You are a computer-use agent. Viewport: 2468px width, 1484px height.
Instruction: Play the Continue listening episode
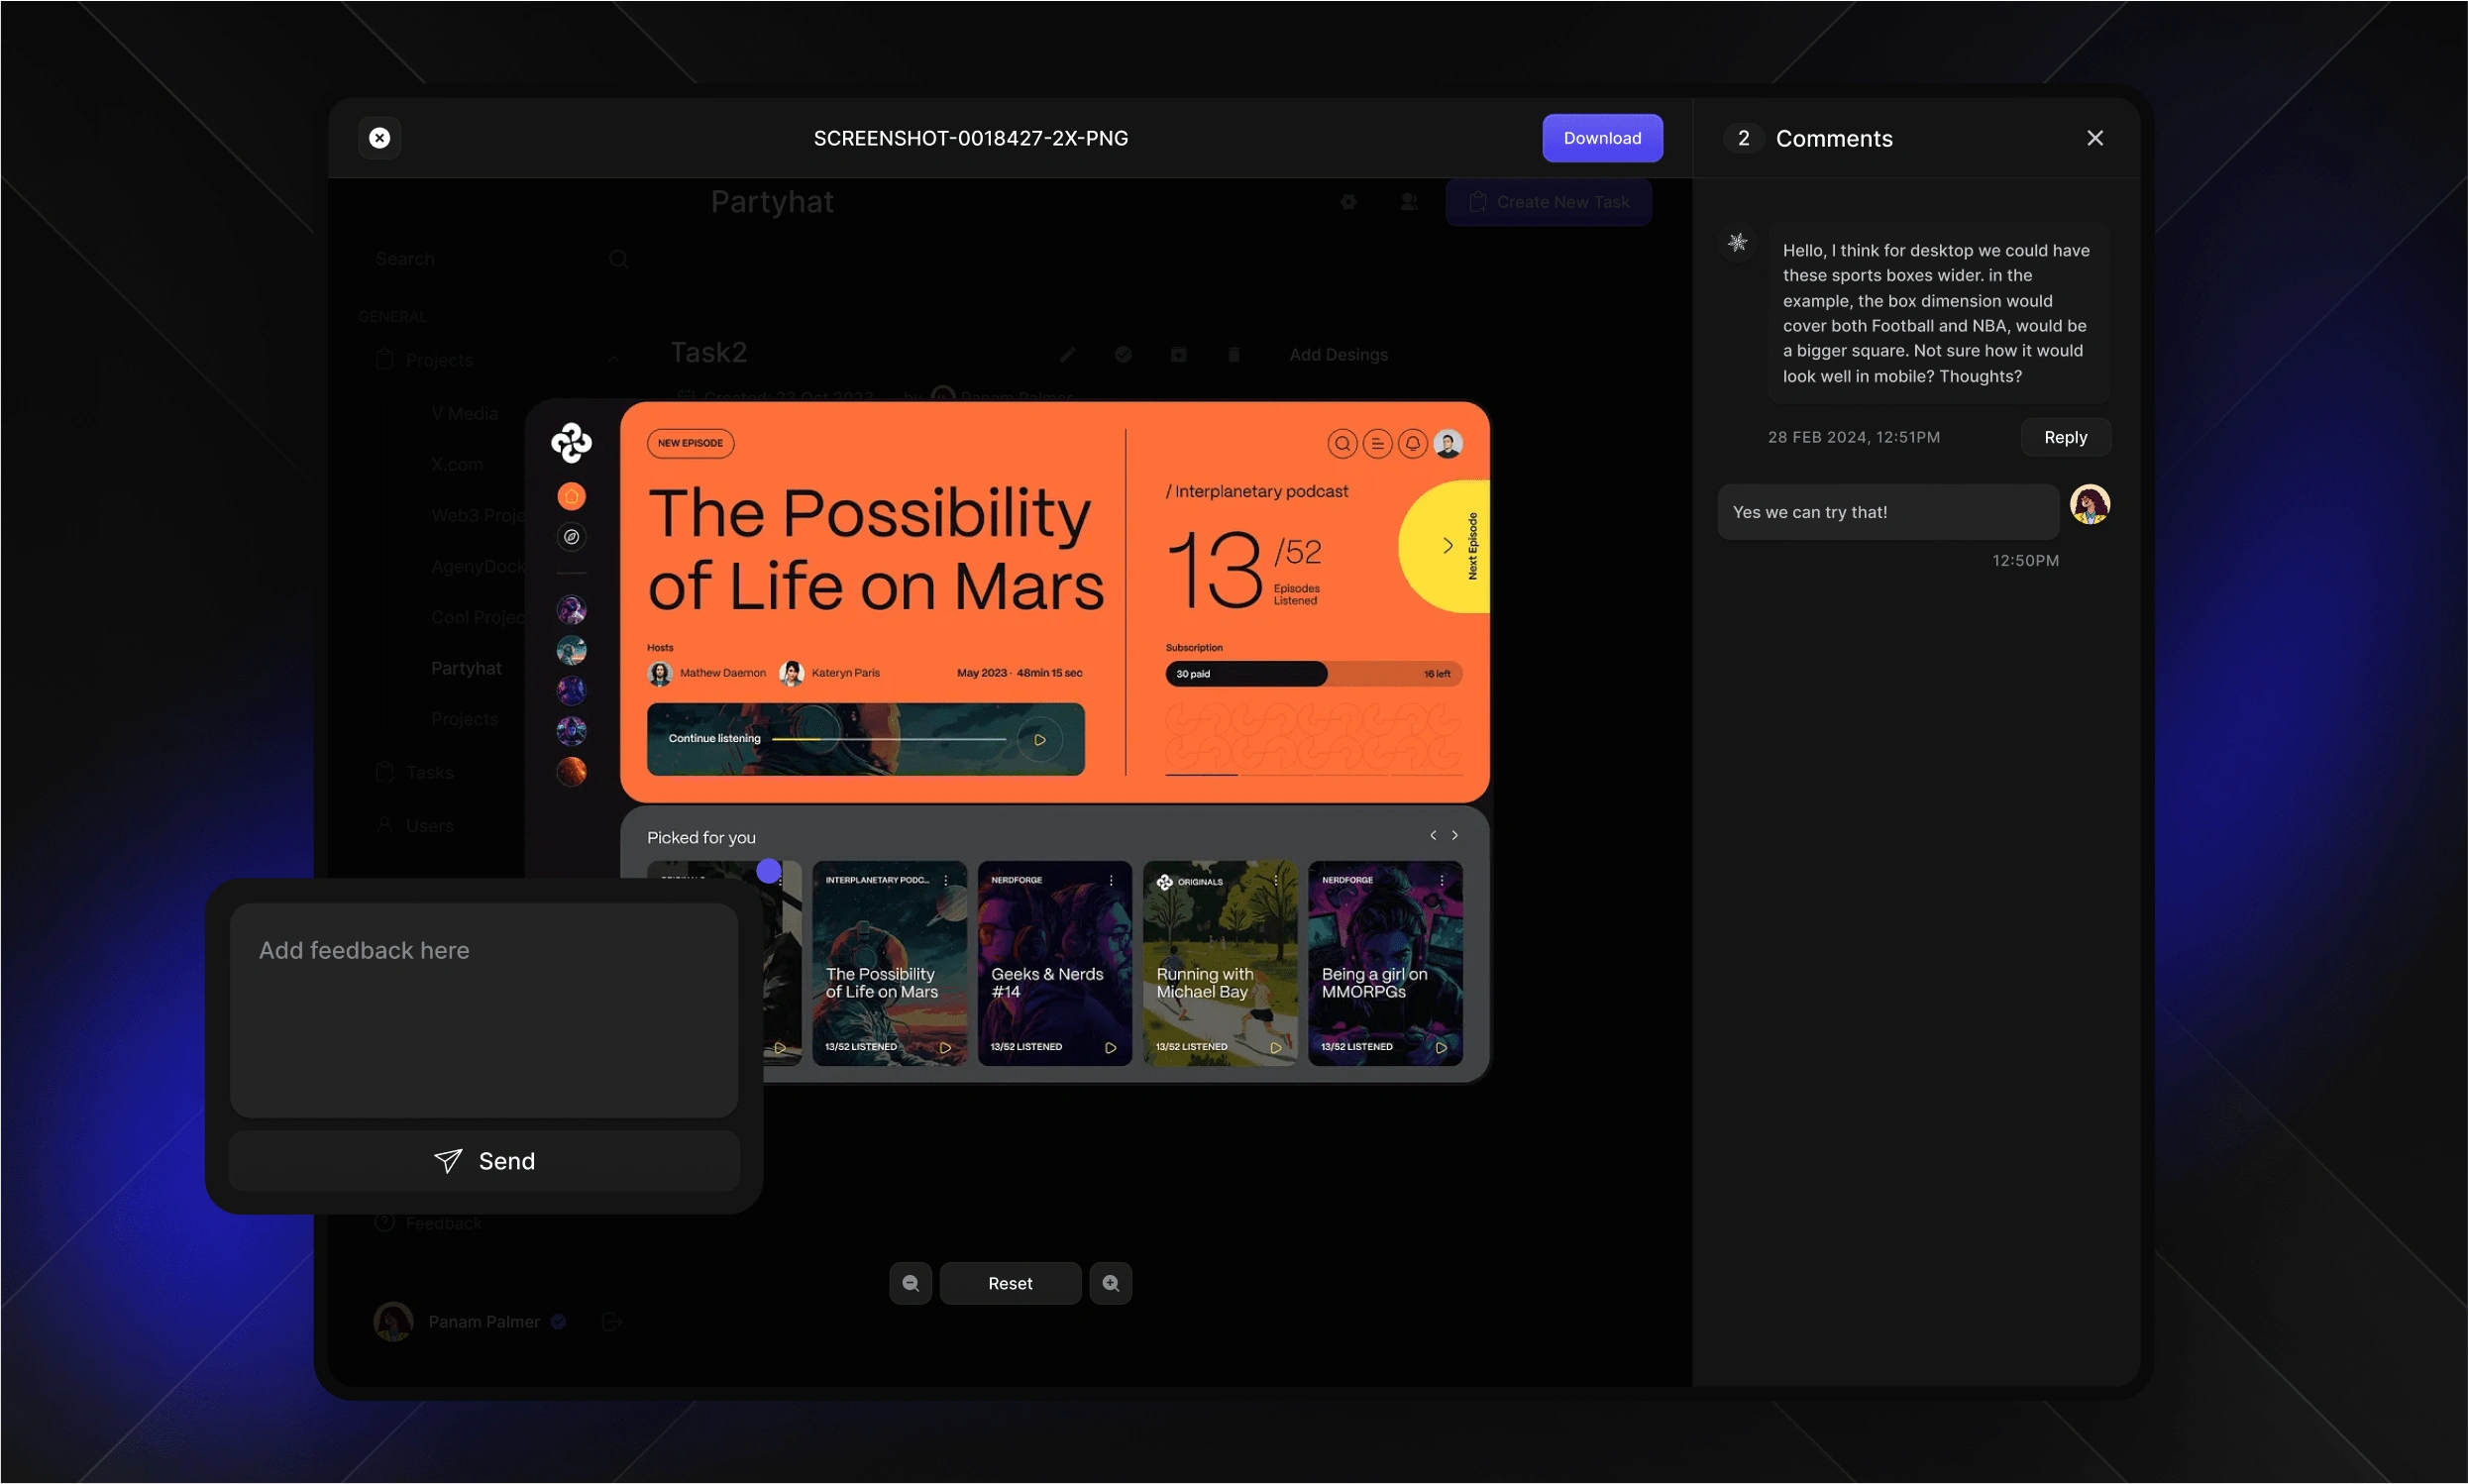point(1039,740)
